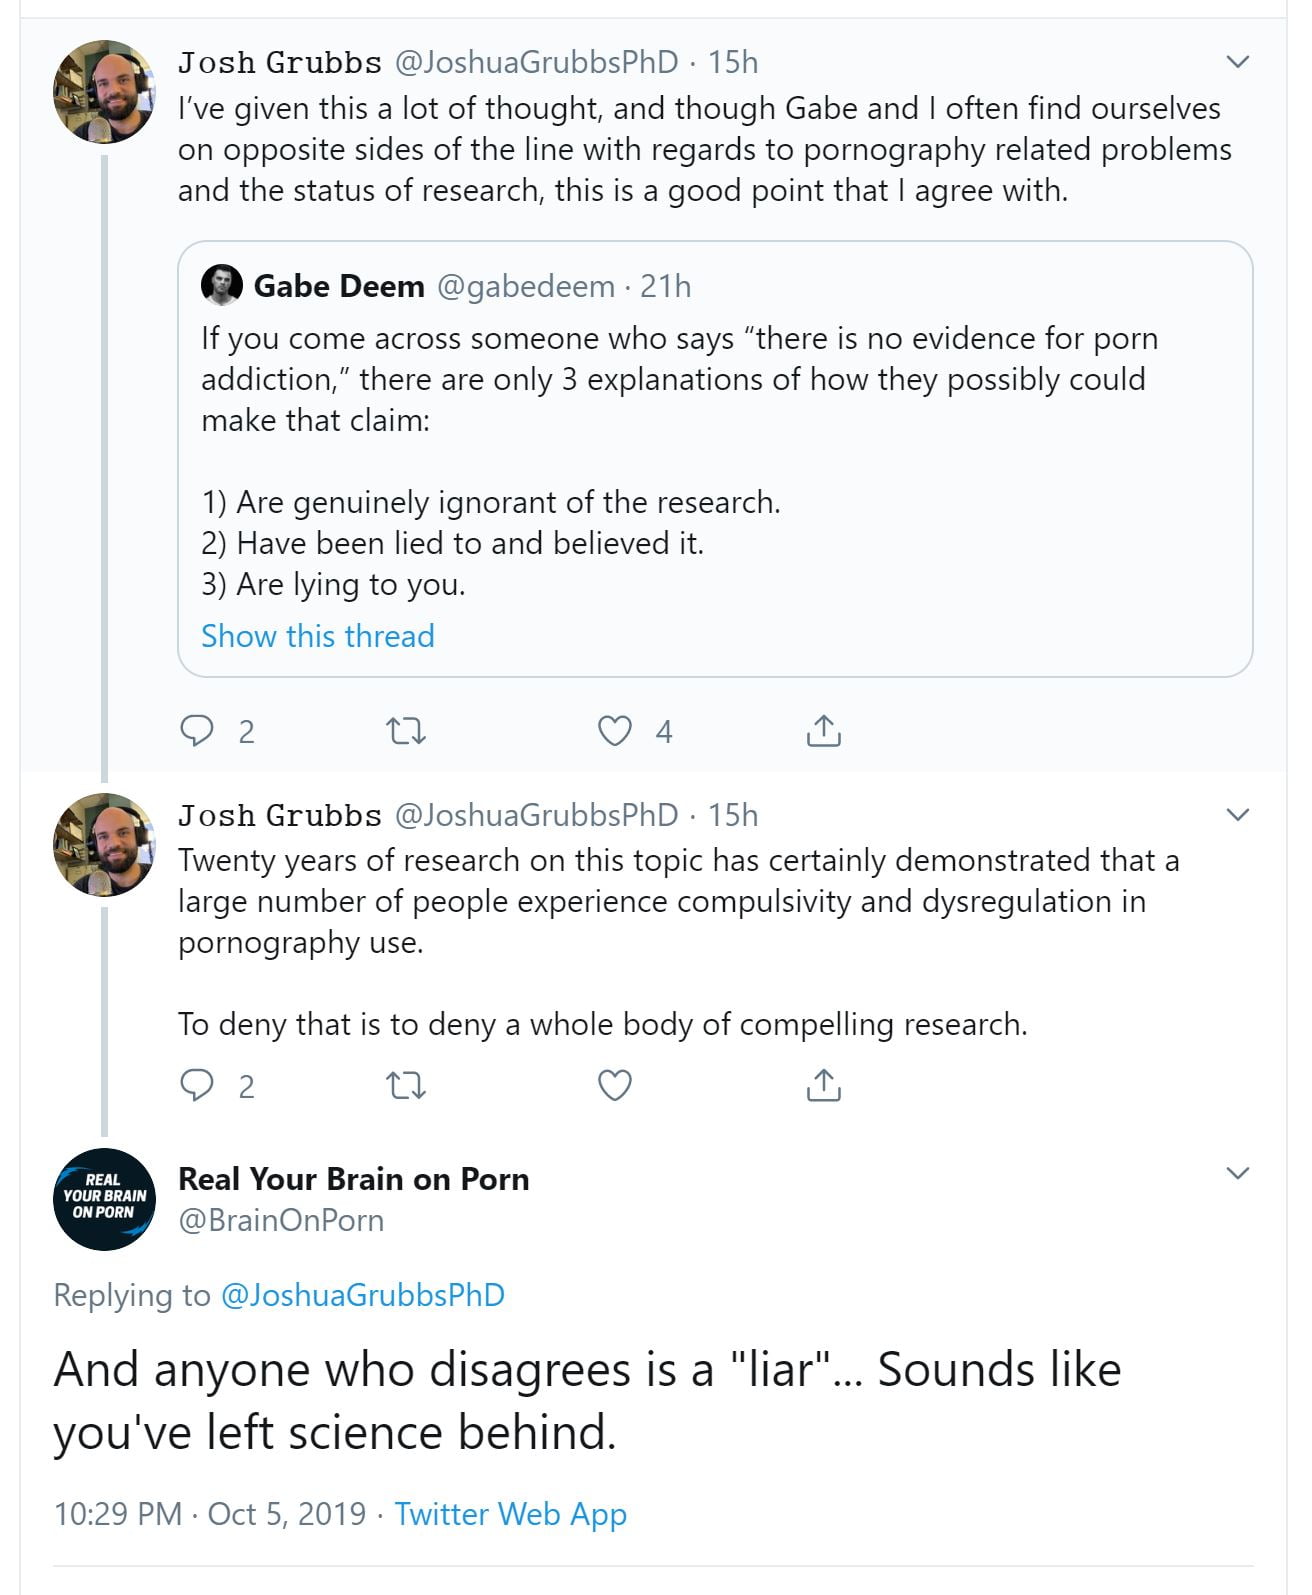
Task: Click the 'Show this thread' link
Action: [x=318, y=636]
